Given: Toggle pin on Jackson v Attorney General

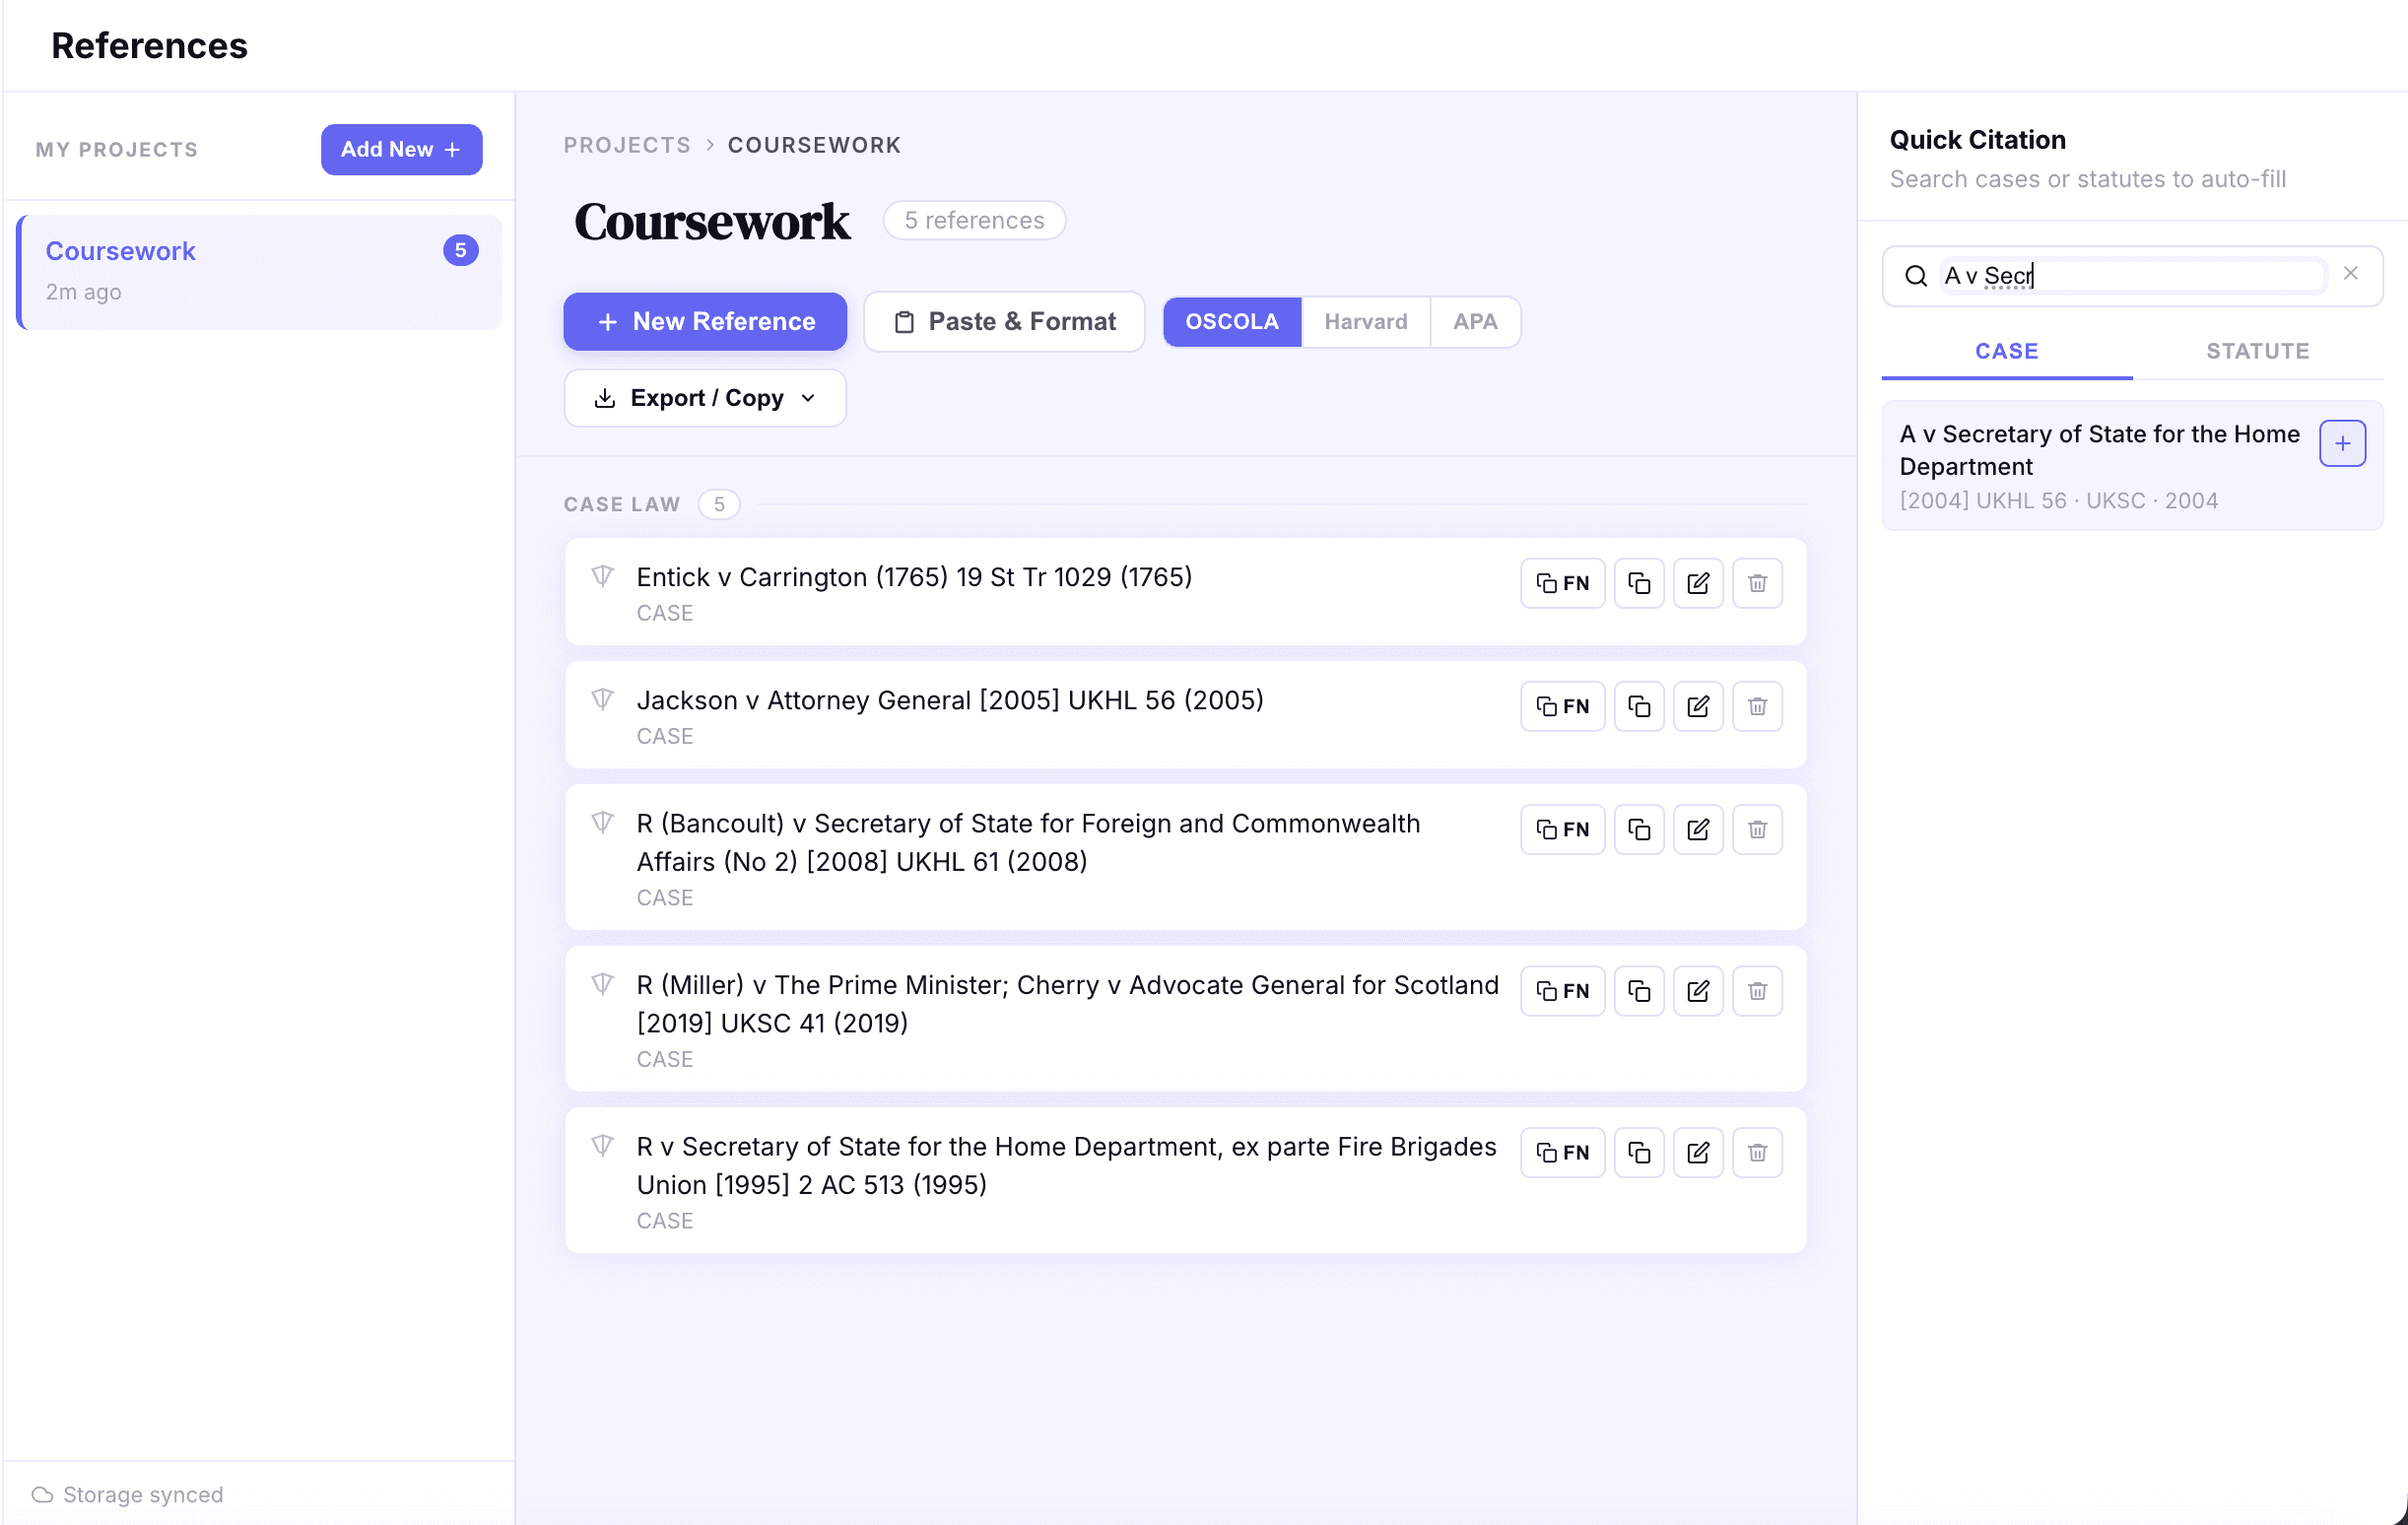Looking at the screenshot, I should click(x=602, y=699).
